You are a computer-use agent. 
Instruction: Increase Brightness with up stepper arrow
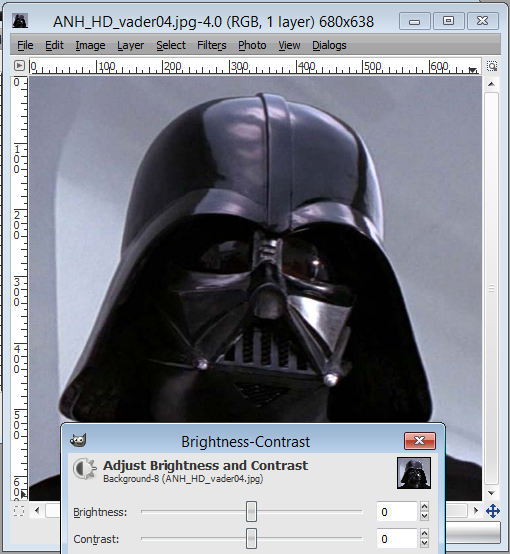424,507
